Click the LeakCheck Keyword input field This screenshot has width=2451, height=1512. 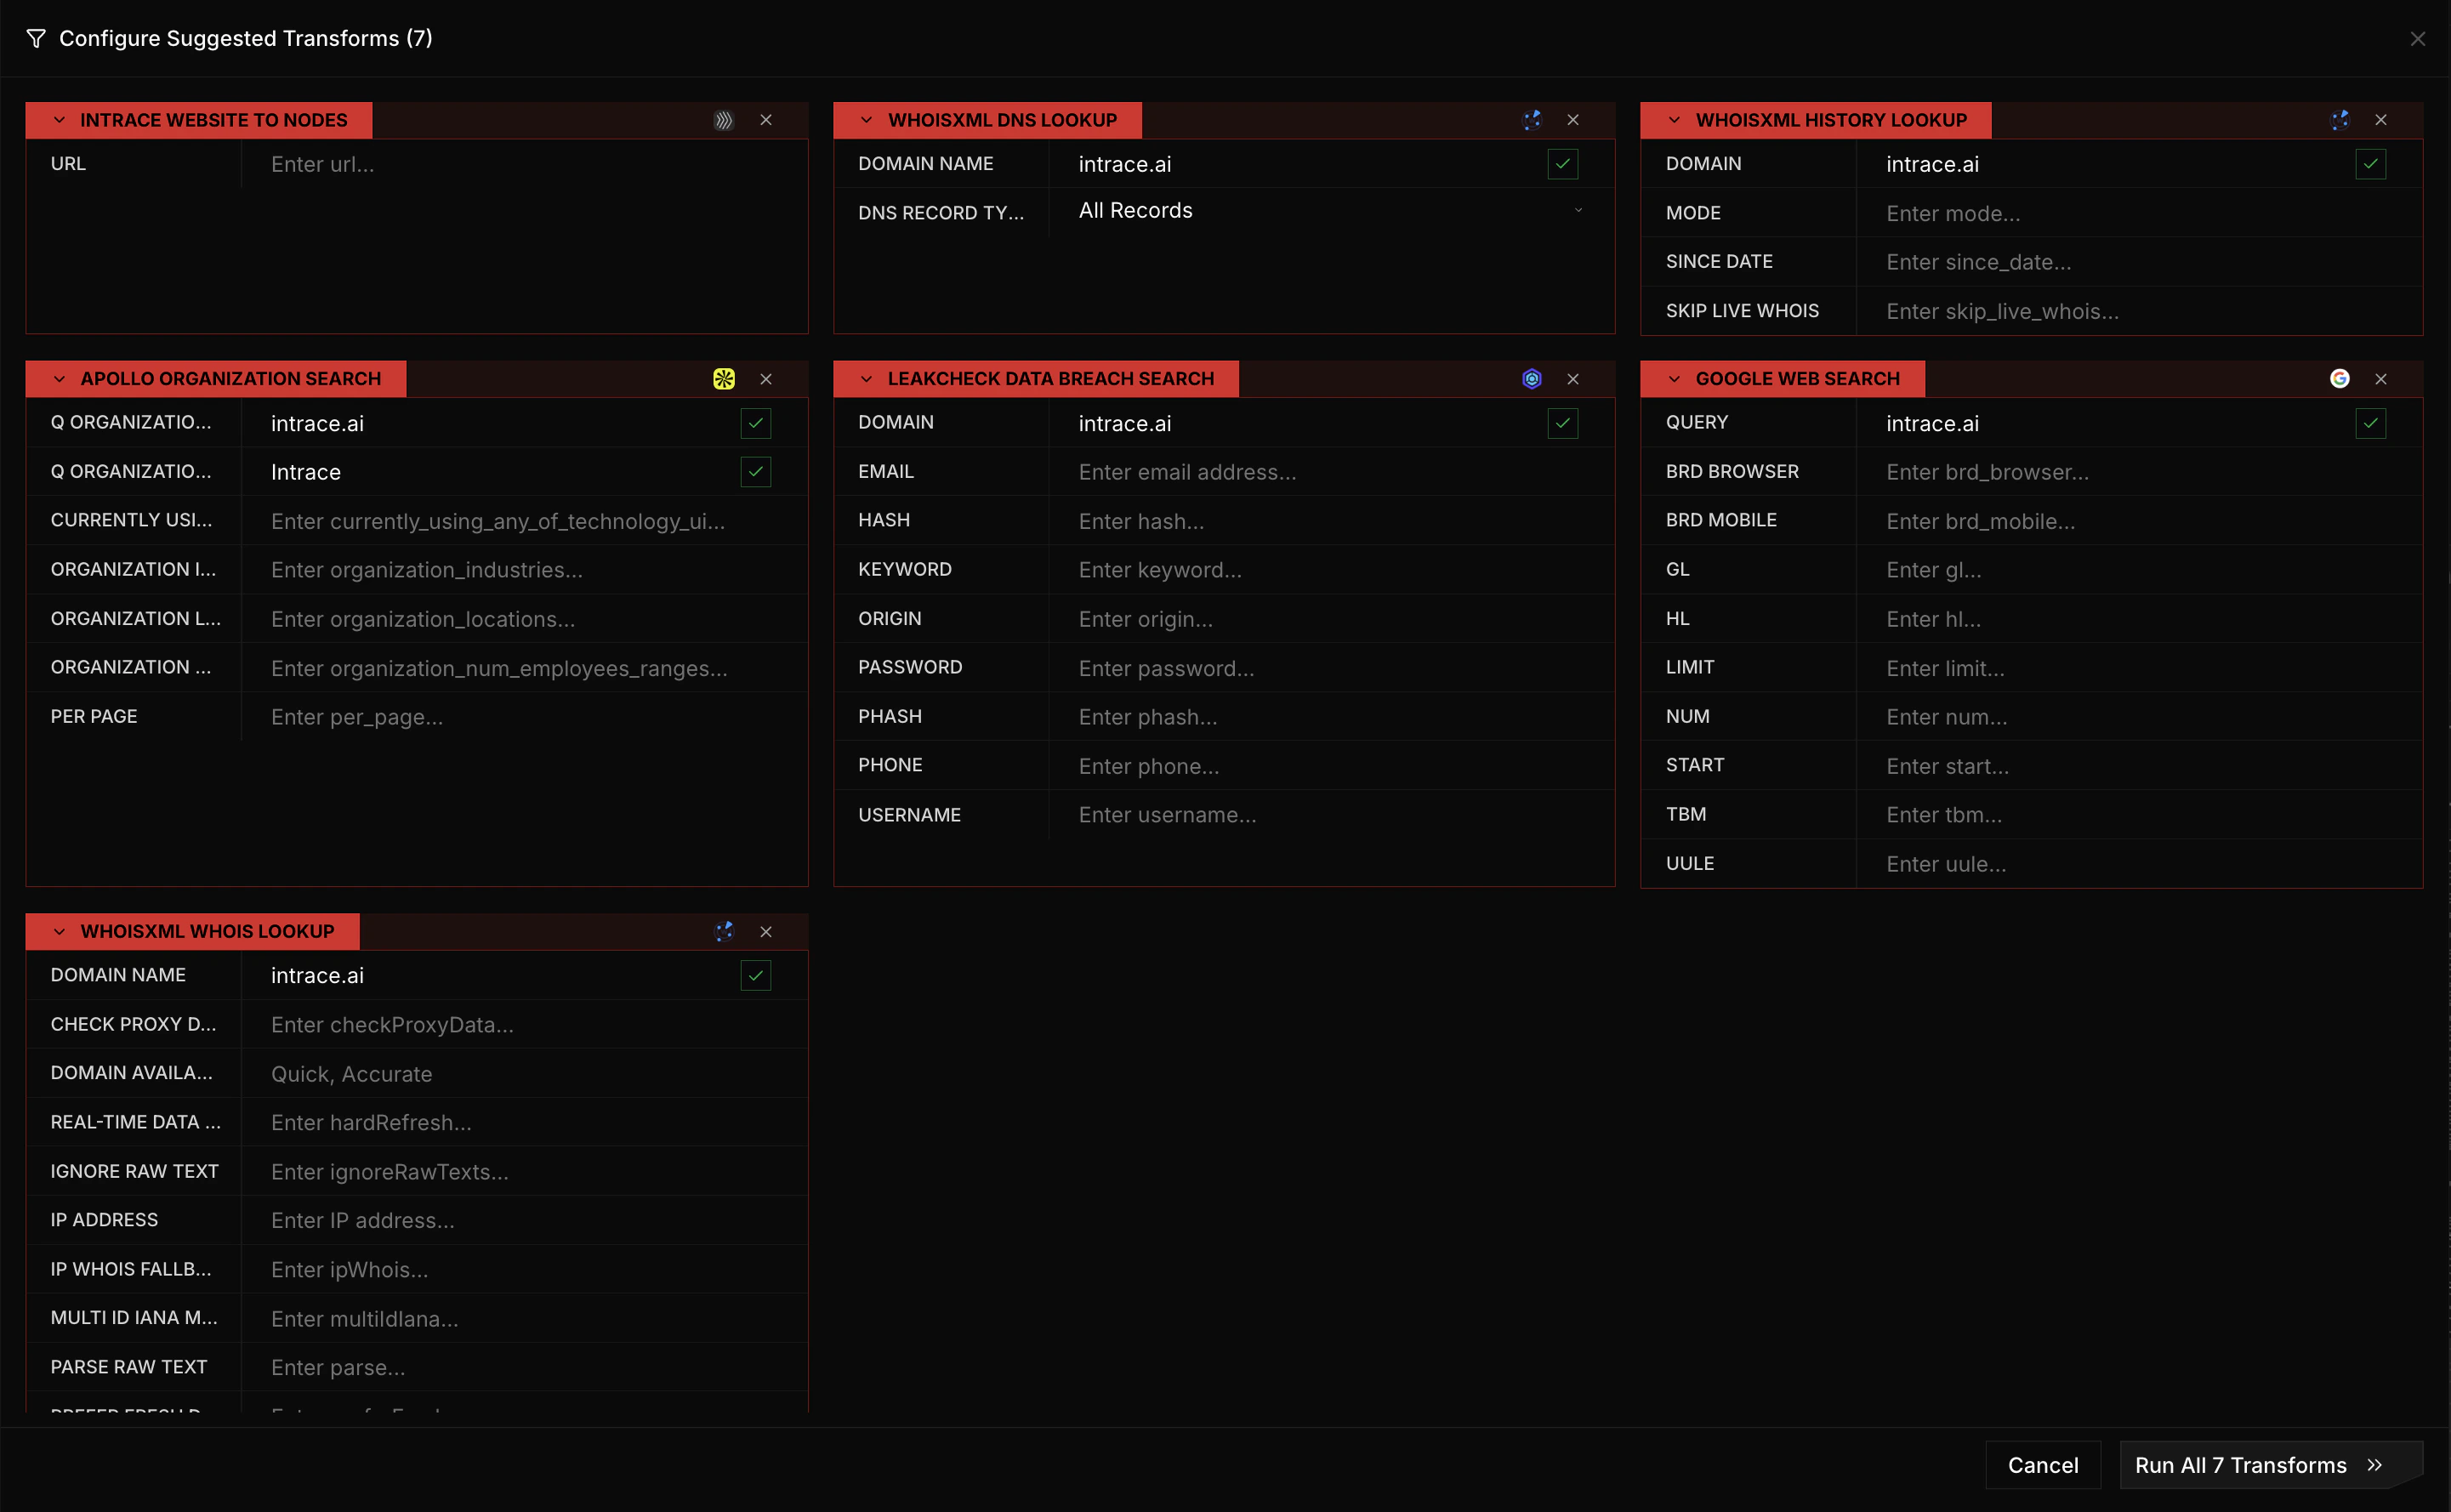pyautogui.click(x=1331, y=570)
